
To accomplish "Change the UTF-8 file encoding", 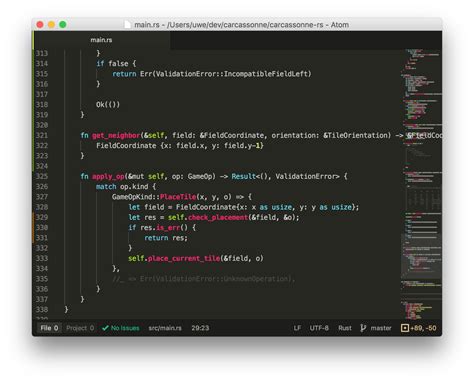I will 319,328.
